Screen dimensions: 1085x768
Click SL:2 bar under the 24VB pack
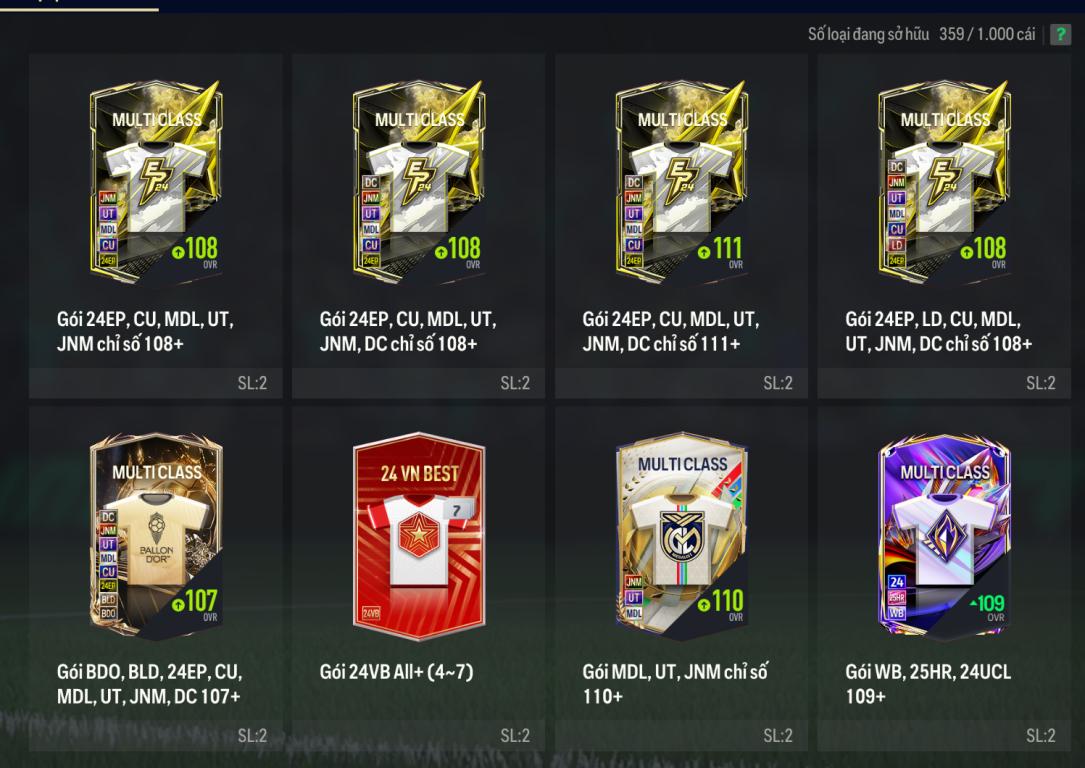[x=419, y=735]
